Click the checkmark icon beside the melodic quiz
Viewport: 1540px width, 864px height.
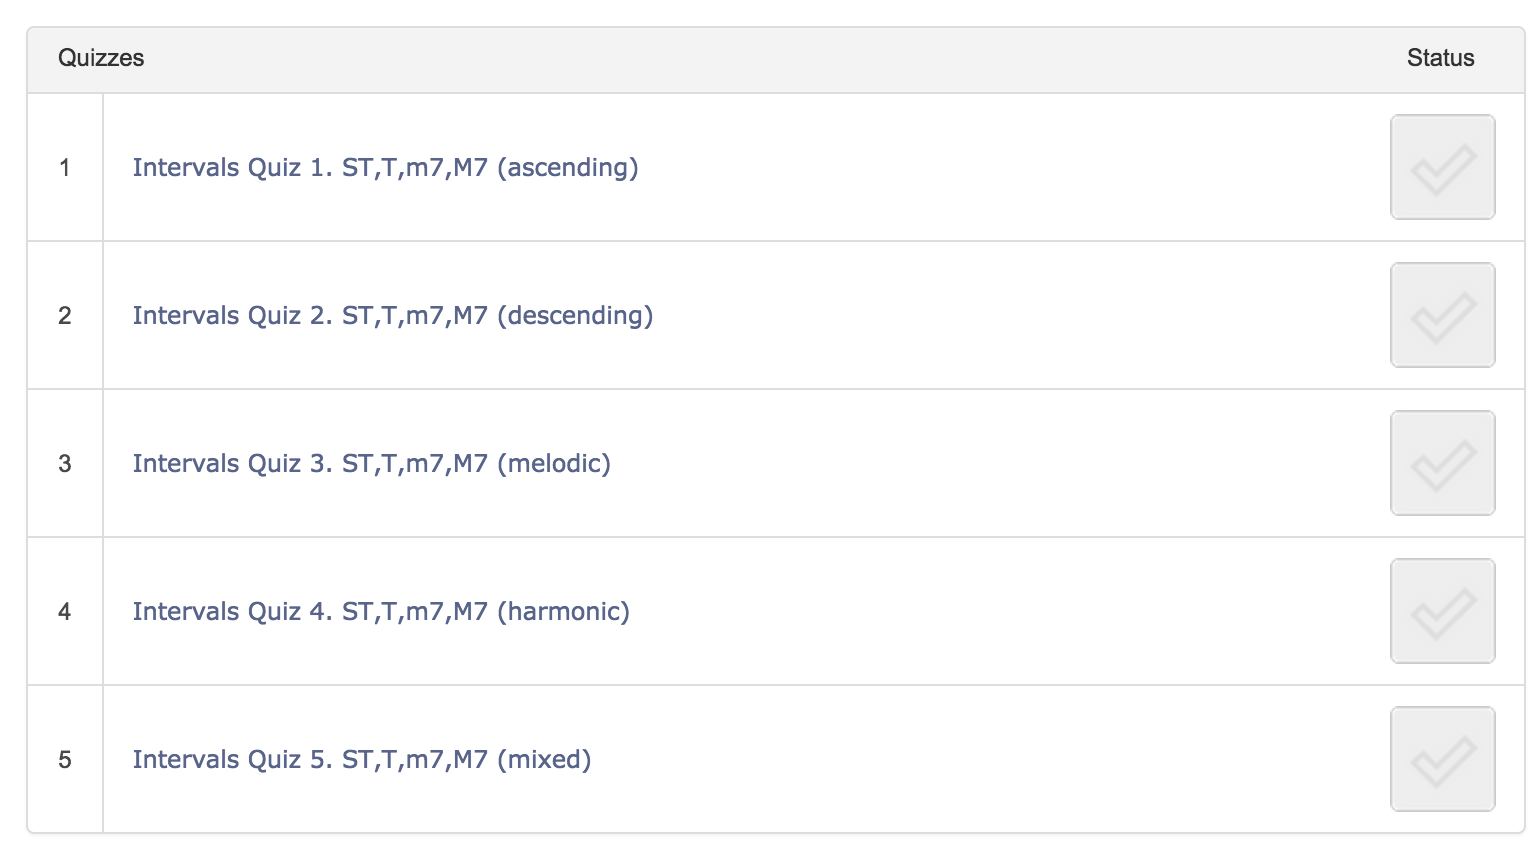pos(1442,463)
